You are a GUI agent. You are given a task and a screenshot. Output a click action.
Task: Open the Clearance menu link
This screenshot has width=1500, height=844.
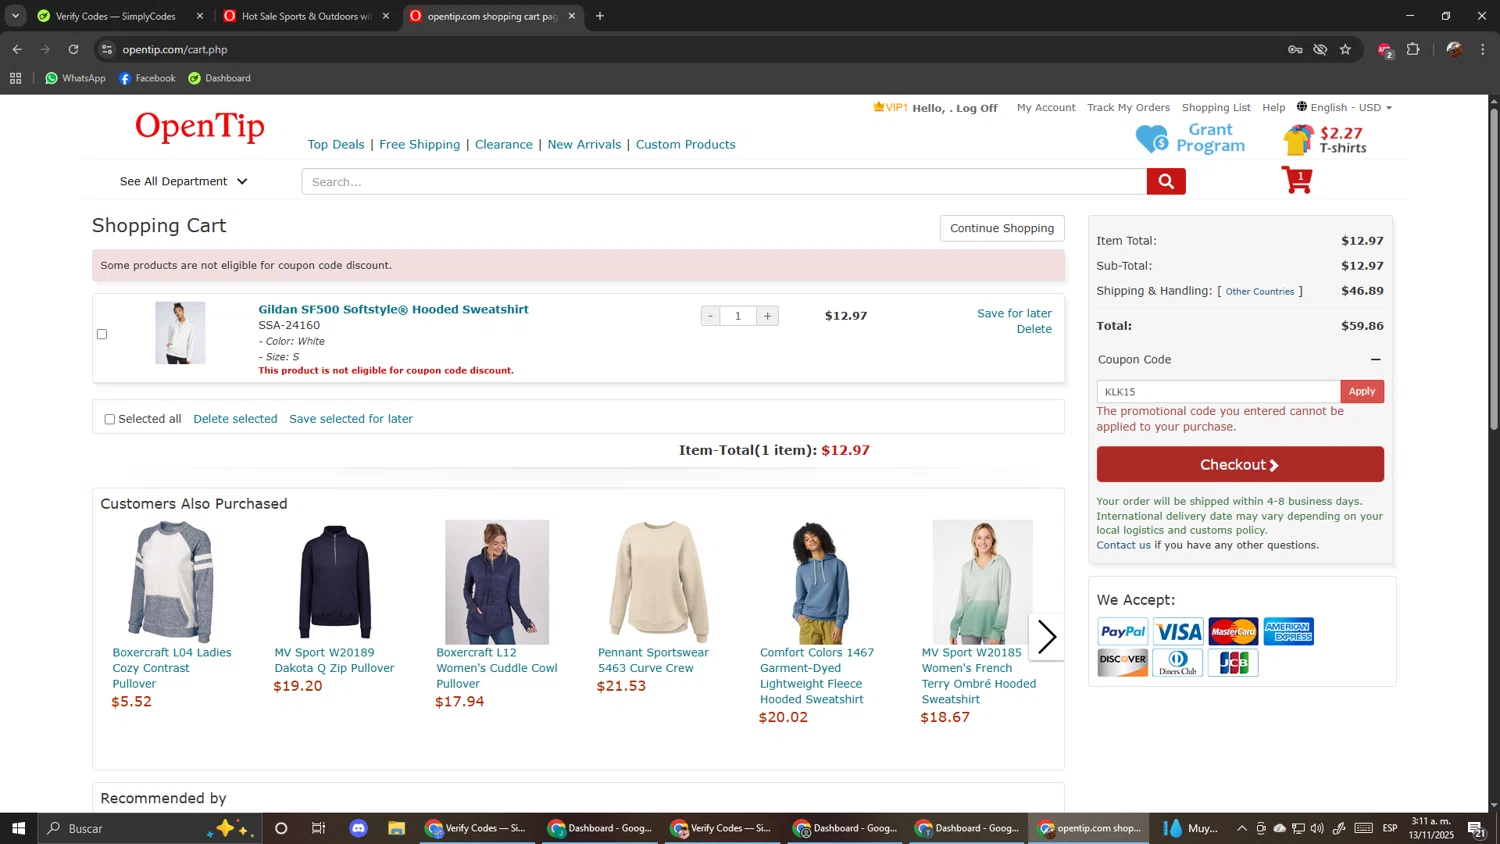[504, 144]
